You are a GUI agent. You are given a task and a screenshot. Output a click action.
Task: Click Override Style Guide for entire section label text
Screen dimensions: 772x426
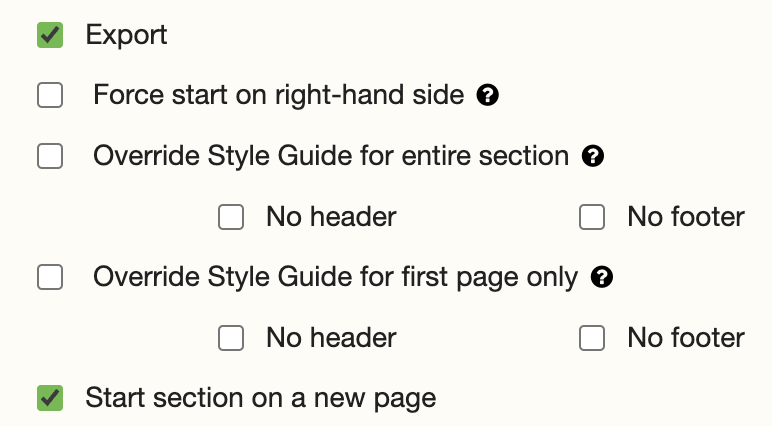(331, 156)
